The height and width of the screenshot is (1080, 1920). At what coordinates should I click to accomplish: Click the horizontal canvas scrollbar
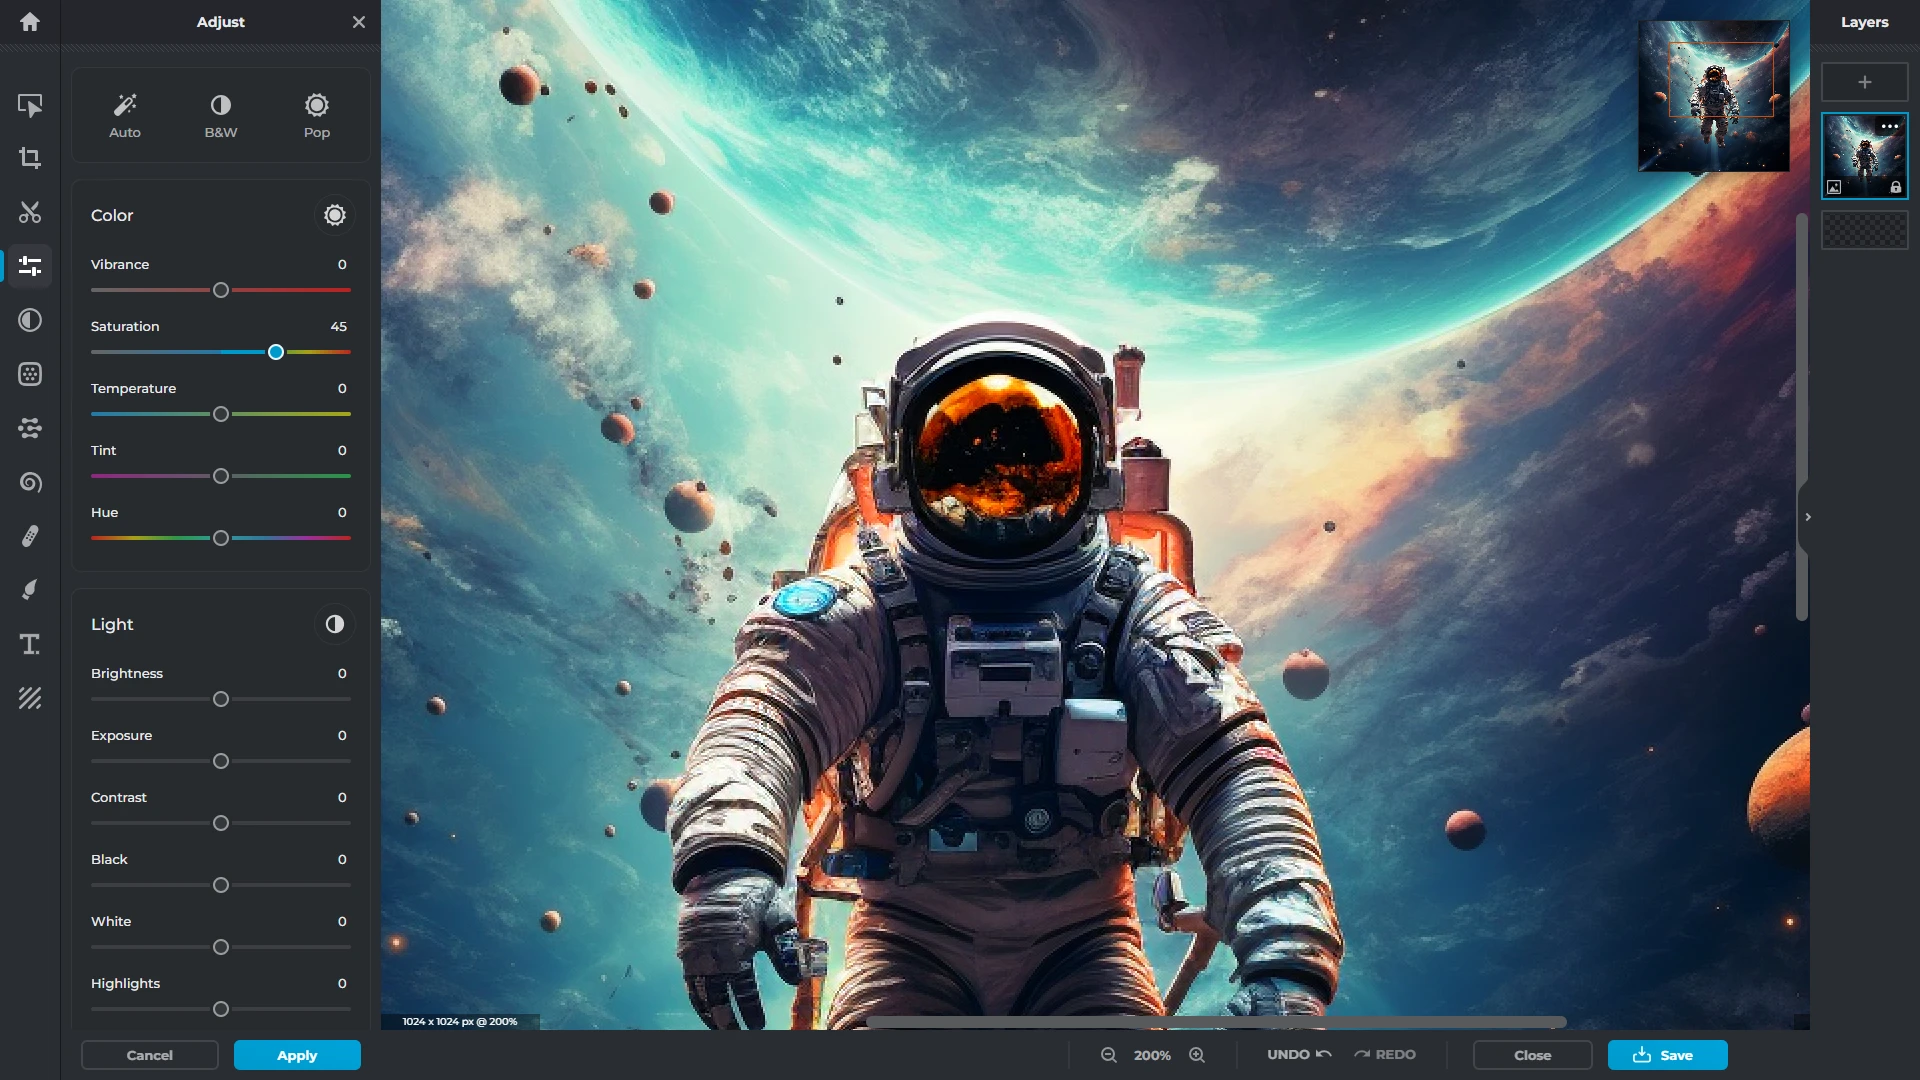click(1215, 1022)
